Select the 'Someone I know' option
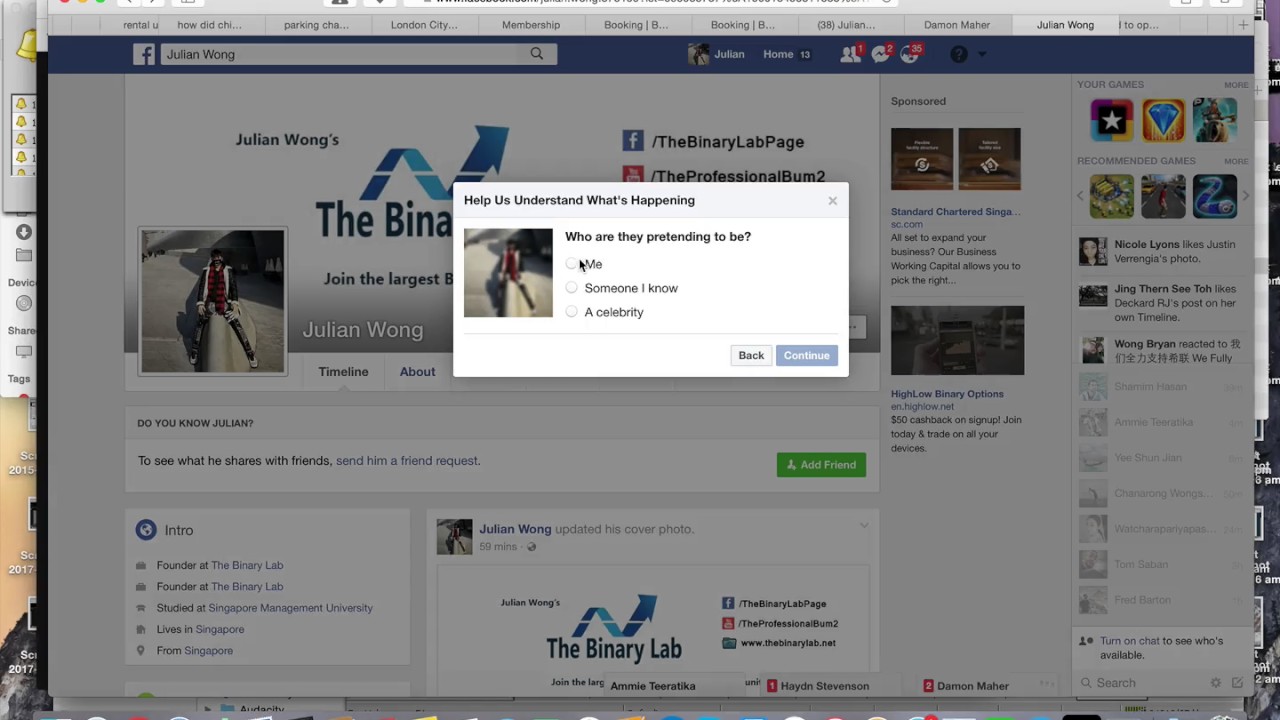The width and height of the screenshot is (1280, 720). coord(571,288)
